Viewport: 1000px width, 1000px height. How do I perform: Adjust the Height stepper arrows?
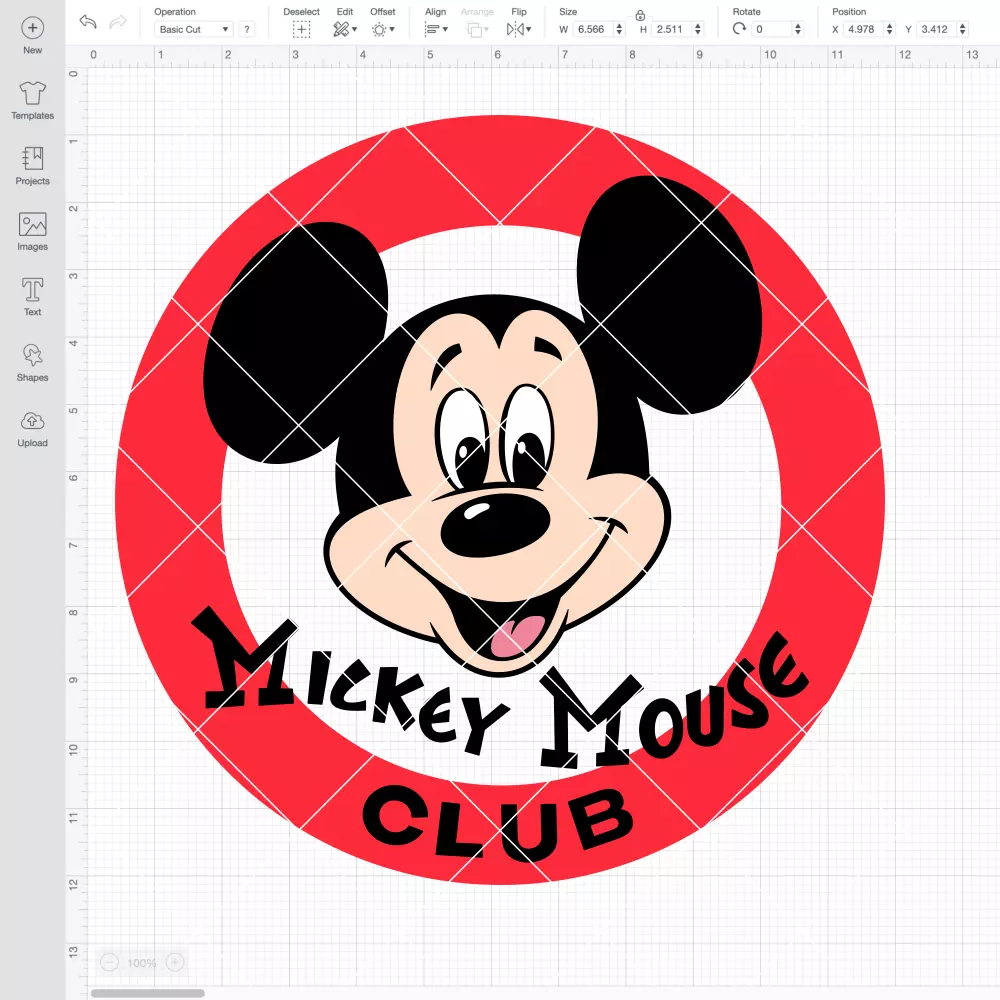[698, 29]
